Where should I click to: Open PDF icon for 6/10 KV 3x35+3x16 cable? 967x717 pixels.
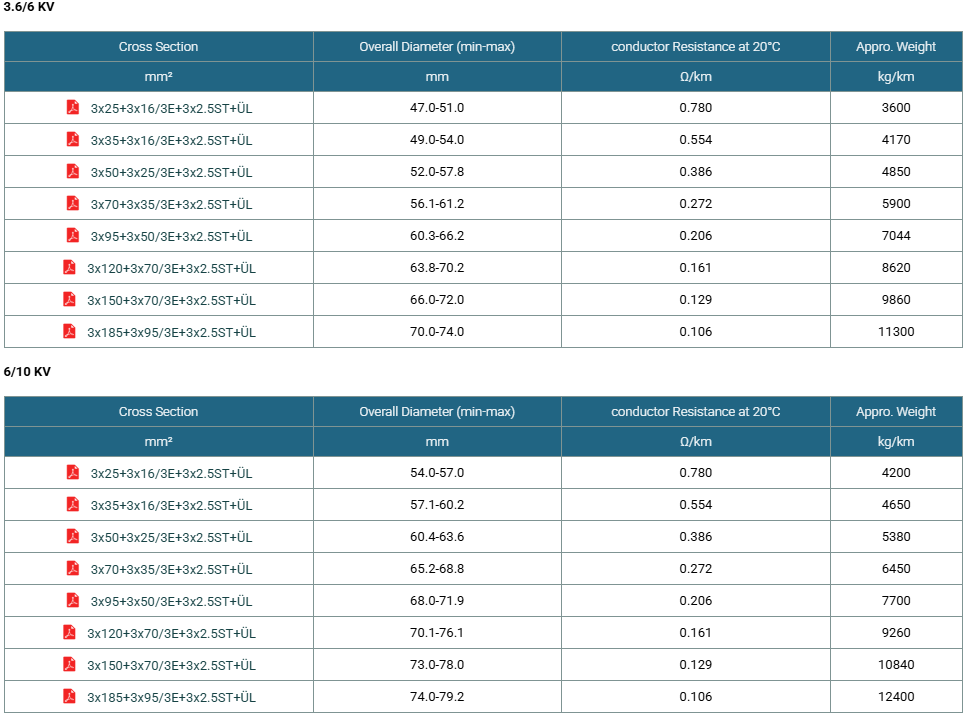click(73, 504)
